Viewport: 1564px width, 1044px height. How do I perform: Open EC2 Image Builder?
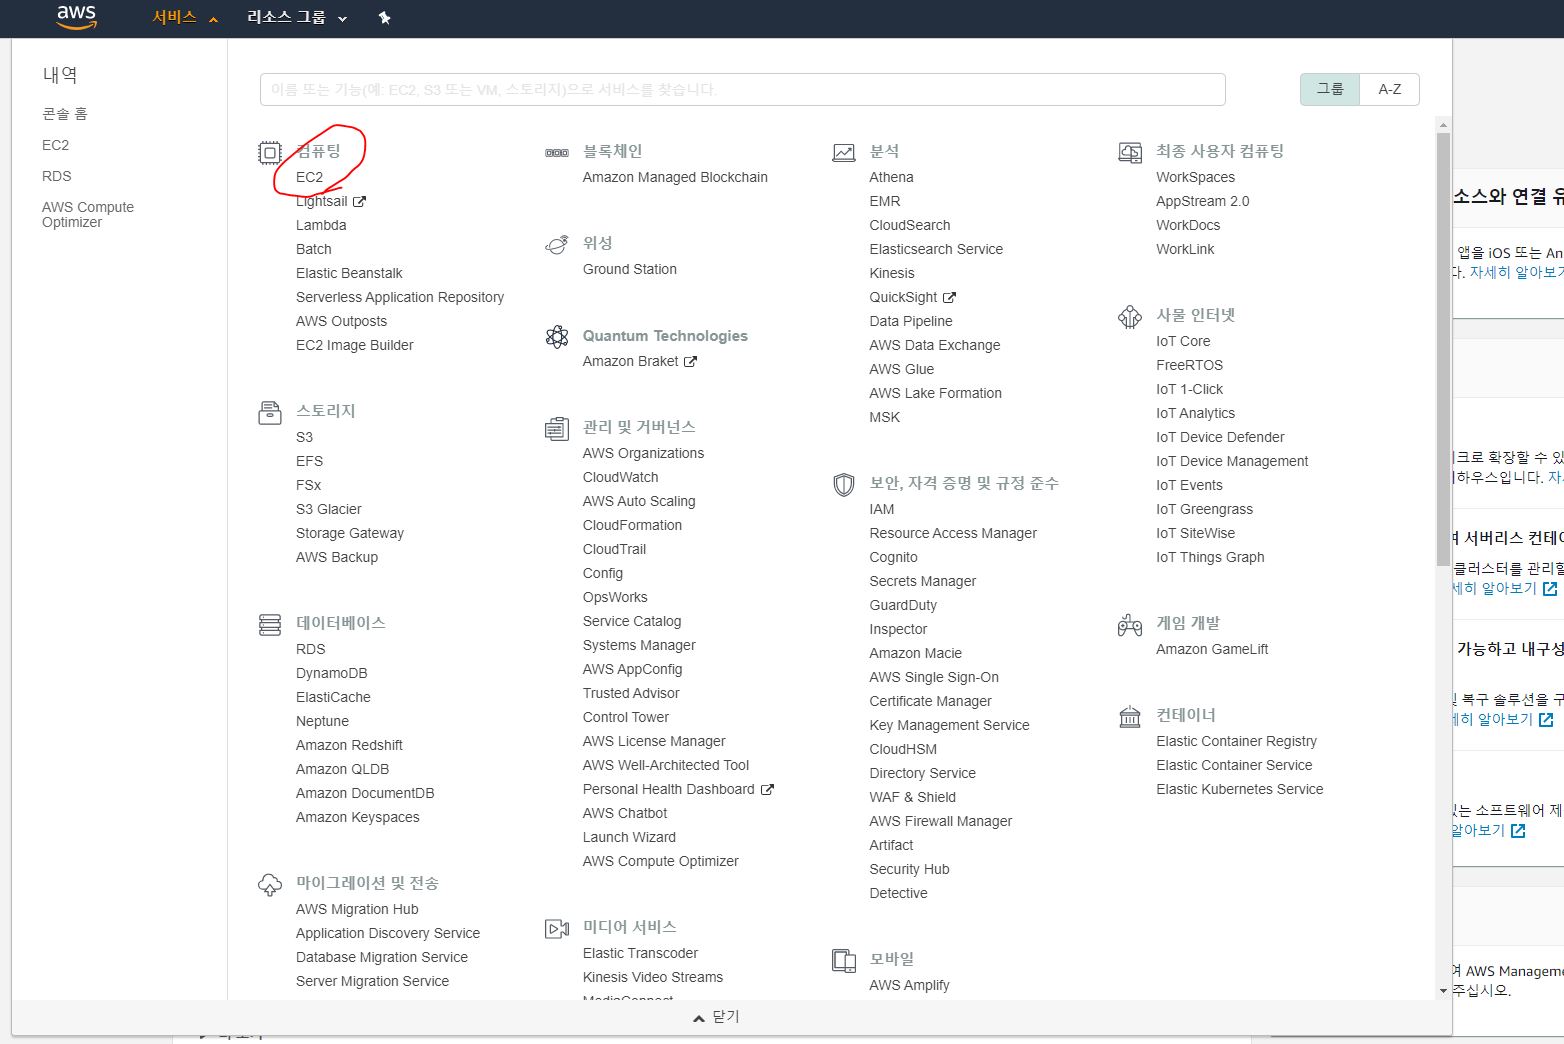click(354, 345)
